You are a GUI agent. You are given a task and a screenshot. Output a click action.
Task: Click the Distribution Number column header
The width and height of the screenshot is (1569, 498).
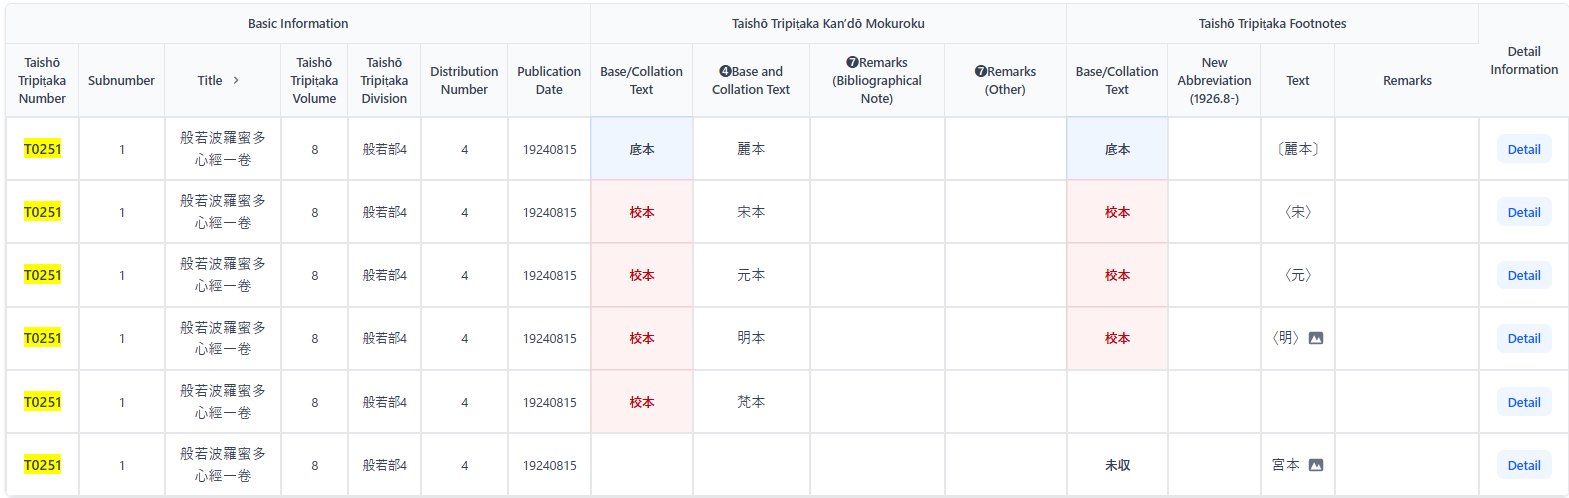(x=464, y=80)
